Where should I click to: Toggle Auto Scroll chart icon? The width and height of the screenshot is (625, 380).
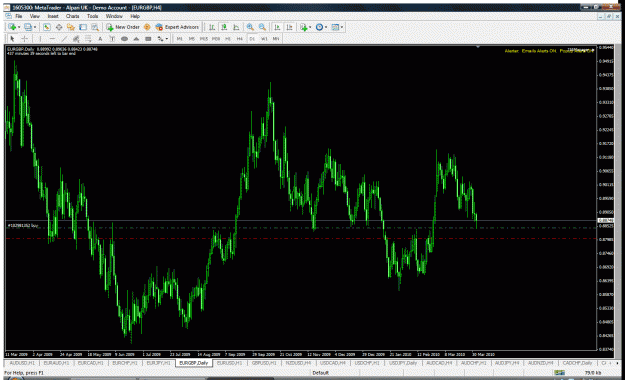click(277, 27)
